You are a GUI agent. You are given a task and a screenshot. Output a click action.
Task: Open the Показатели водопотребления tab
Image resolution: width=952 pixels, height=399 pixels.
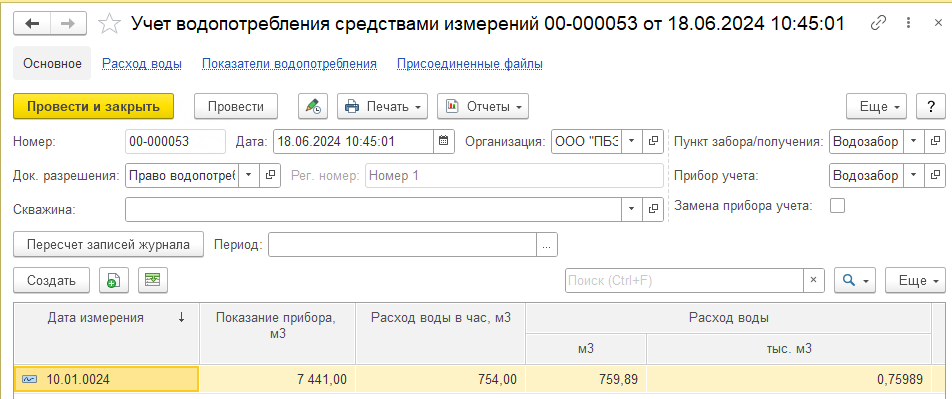pos(289,63)
